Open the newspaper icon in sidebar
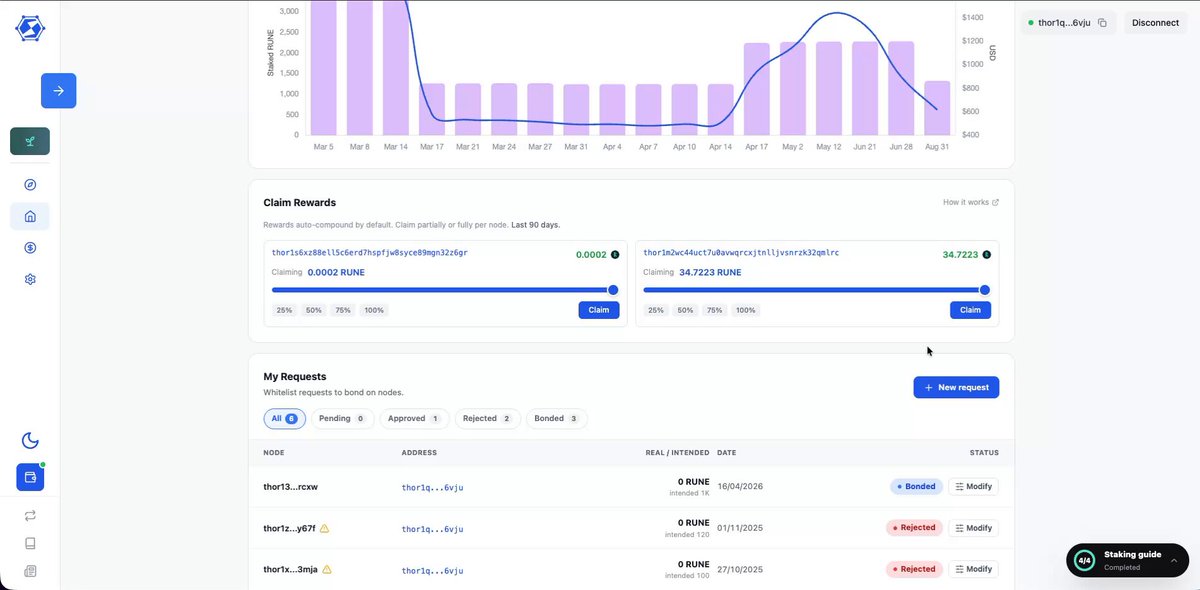The image size is (1200, 590). [30, 571]
